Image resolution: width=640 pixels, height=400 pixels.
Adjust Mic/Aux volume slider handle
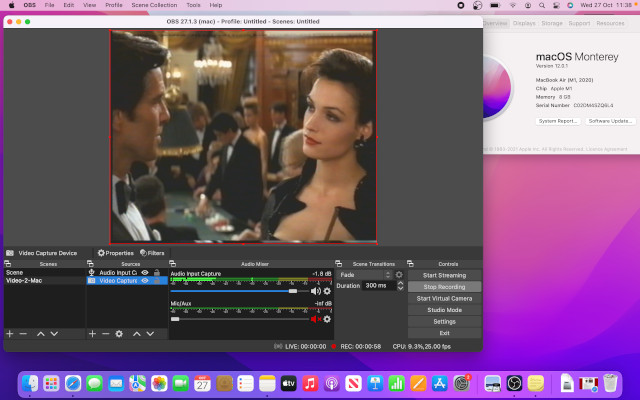pos(175,319)
